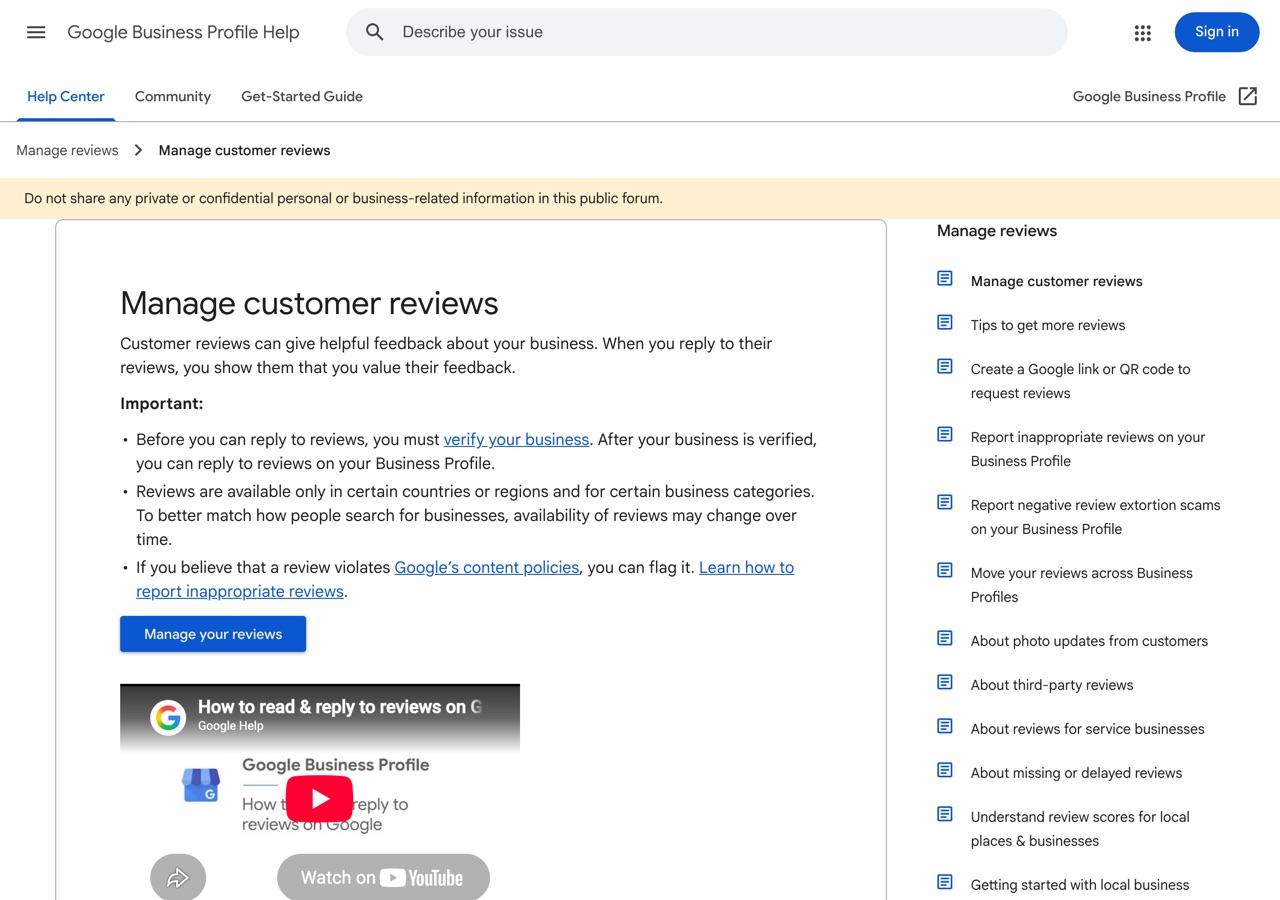1280x900 pixels.
Task: Switch to the Help Center tab
Action: [x=66, y=97]
